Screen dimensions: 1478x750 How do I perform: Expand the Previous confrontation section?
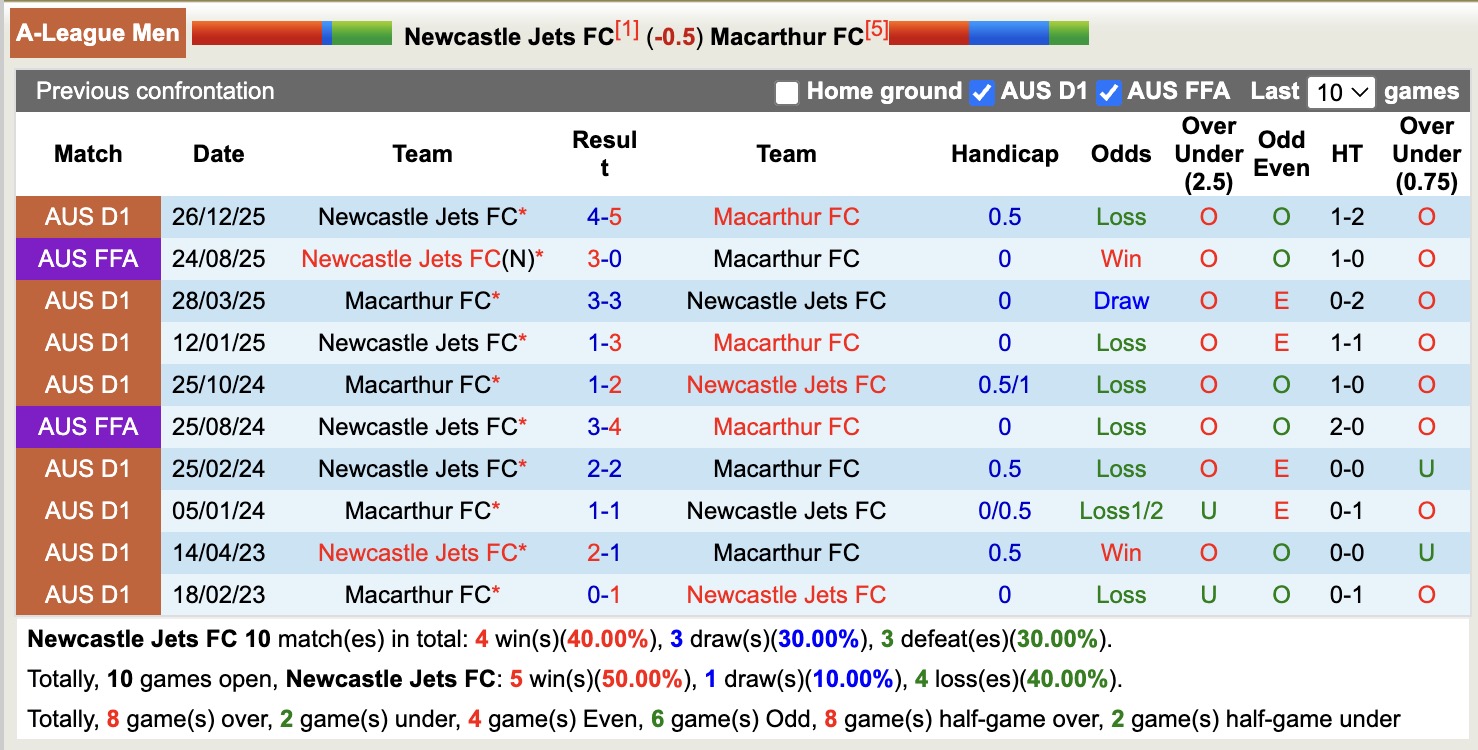coord(153,91)
